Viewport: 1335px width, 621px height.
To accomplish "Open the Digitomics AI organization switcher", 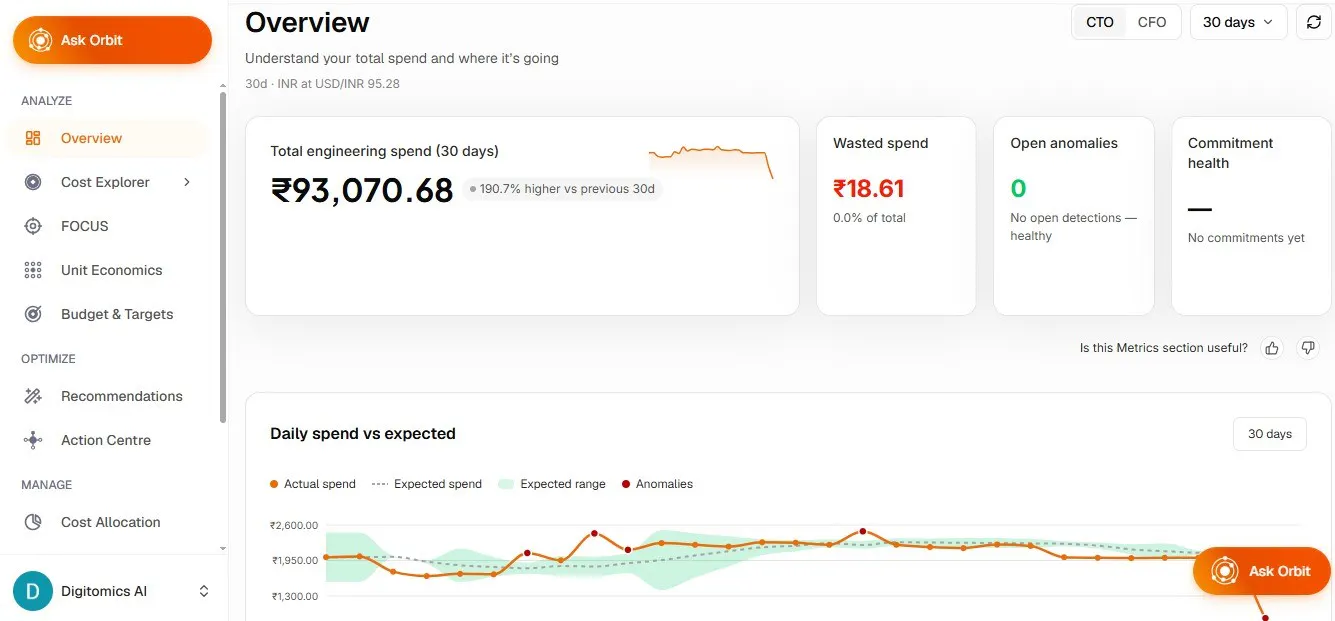I will [x=113, y=591].
